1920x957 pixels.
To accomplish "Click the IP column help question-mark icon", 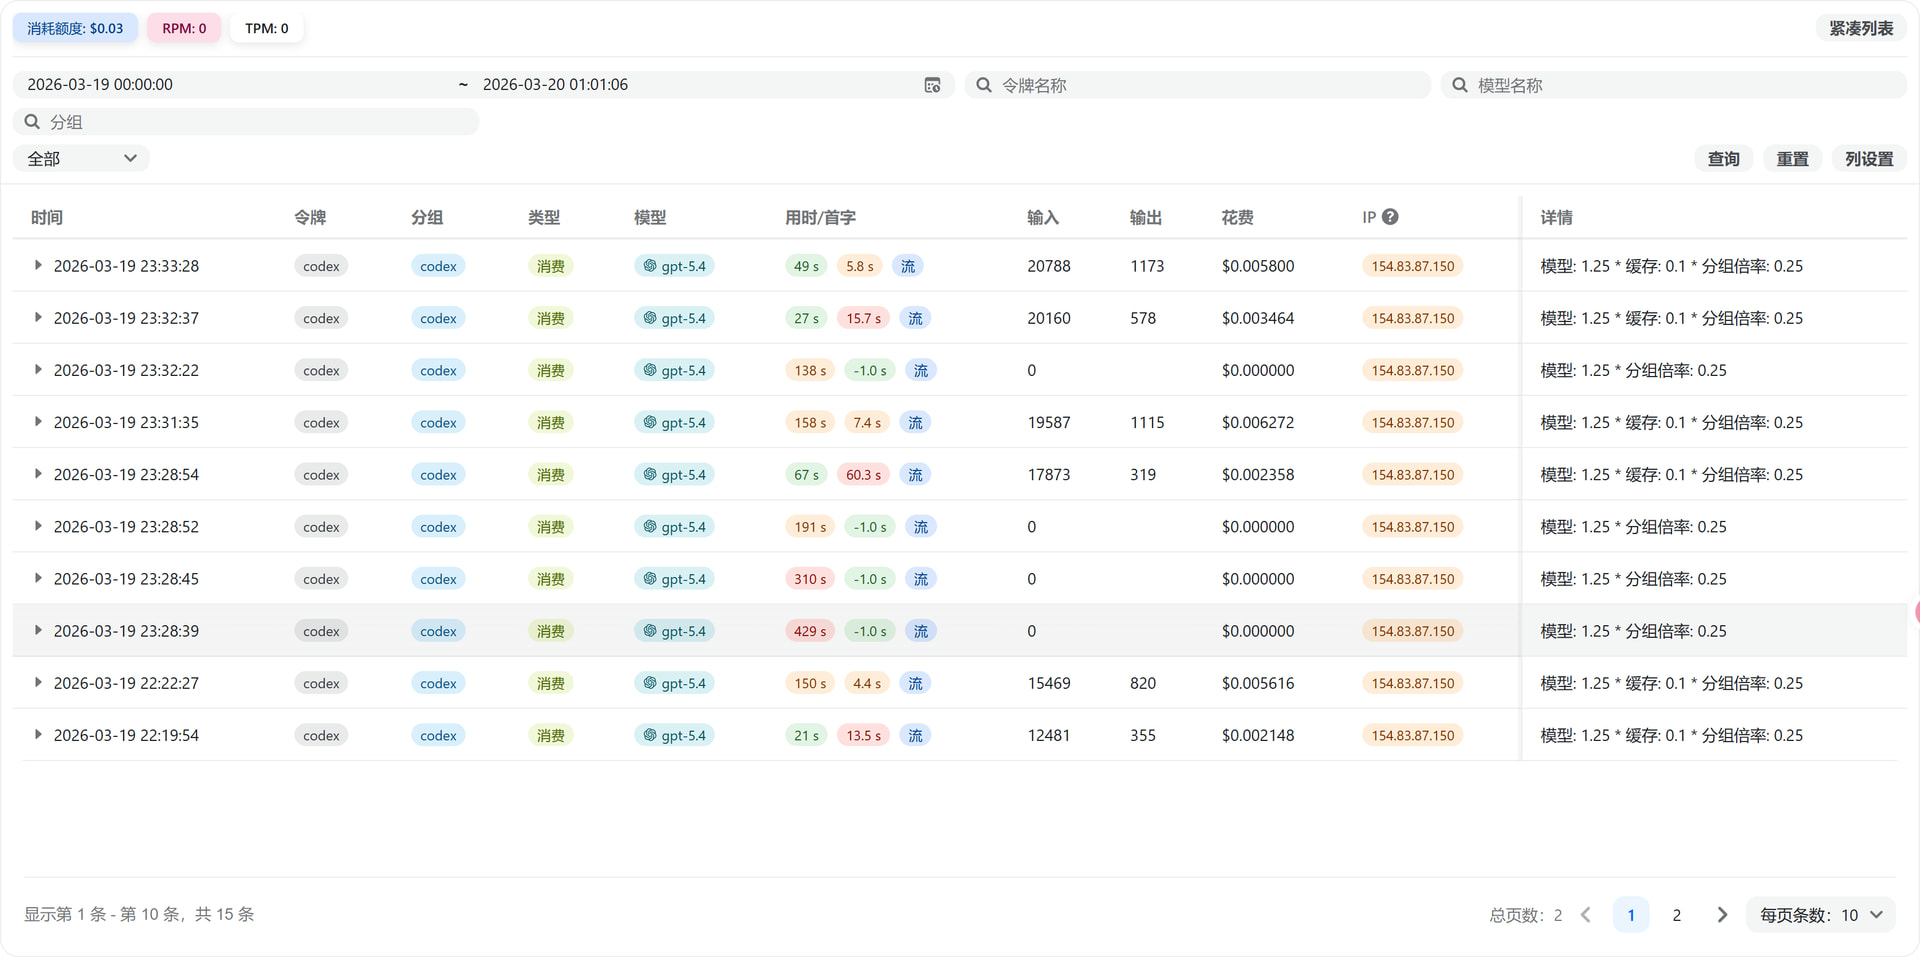I will 1390,216.
